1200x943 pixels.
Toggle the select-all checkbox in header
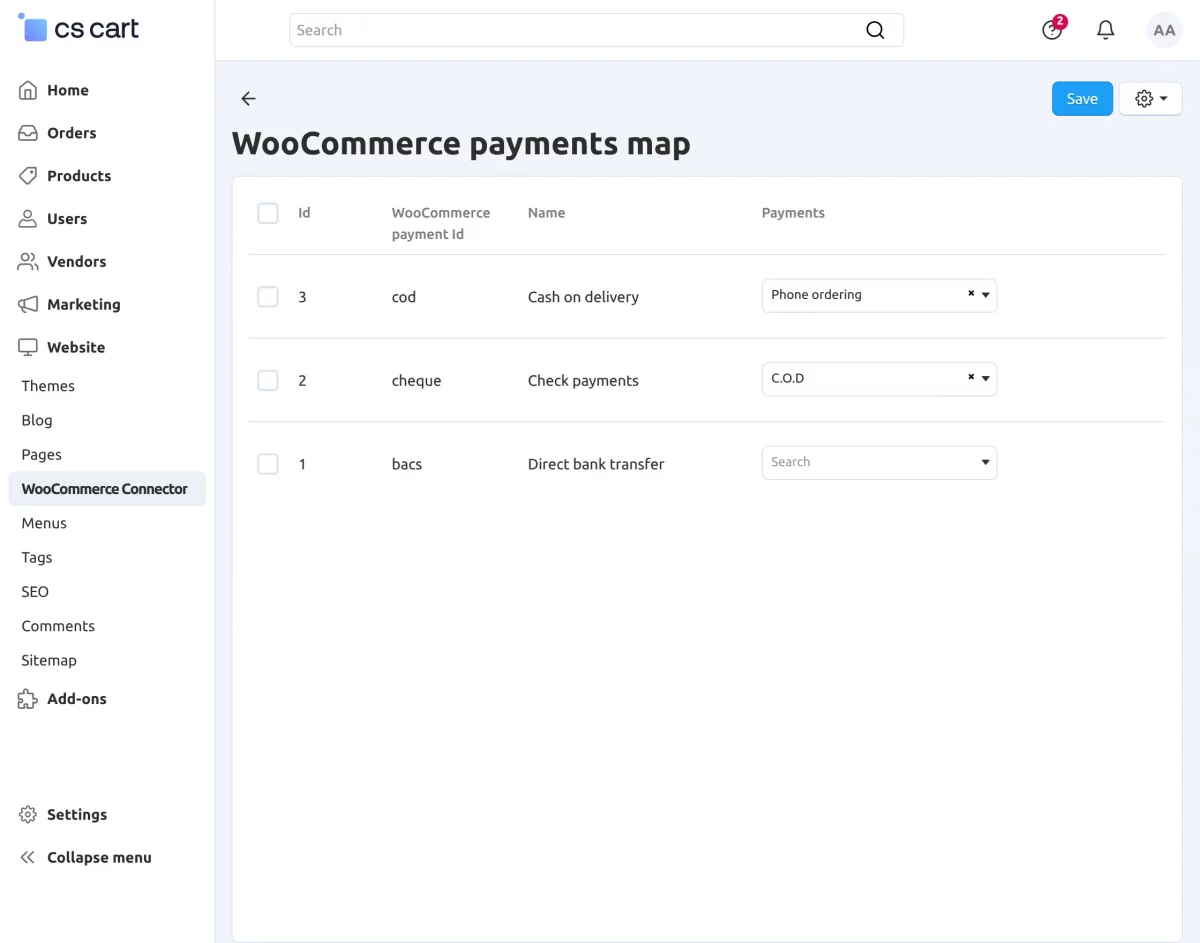268,213
